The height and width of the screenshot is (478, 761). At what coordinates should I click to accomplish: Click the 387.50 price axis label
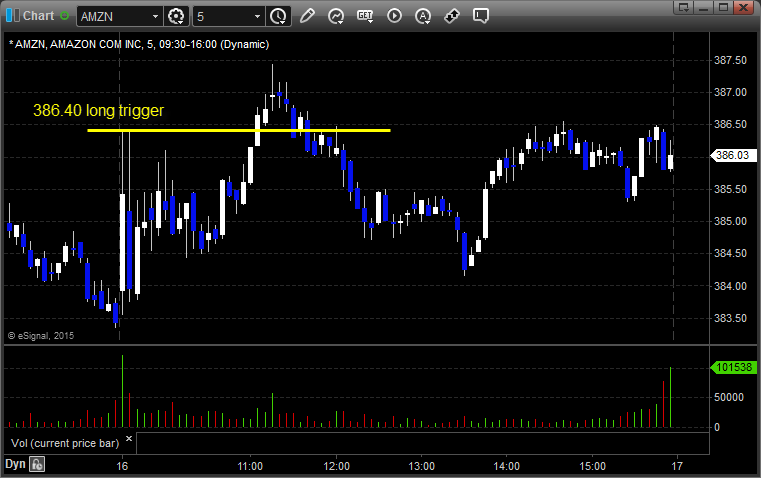click(730, 60)
